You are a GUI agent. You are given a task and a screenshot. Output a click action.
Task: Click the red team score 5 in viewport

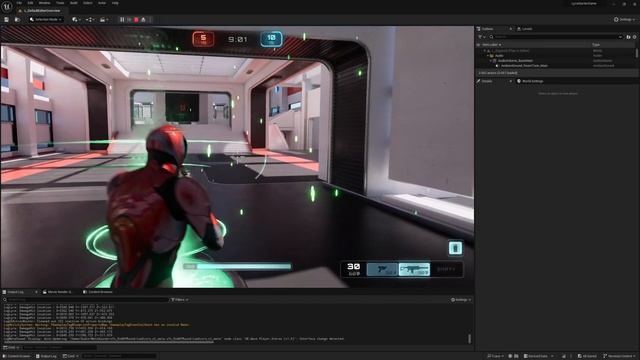(x=203, y=39)
